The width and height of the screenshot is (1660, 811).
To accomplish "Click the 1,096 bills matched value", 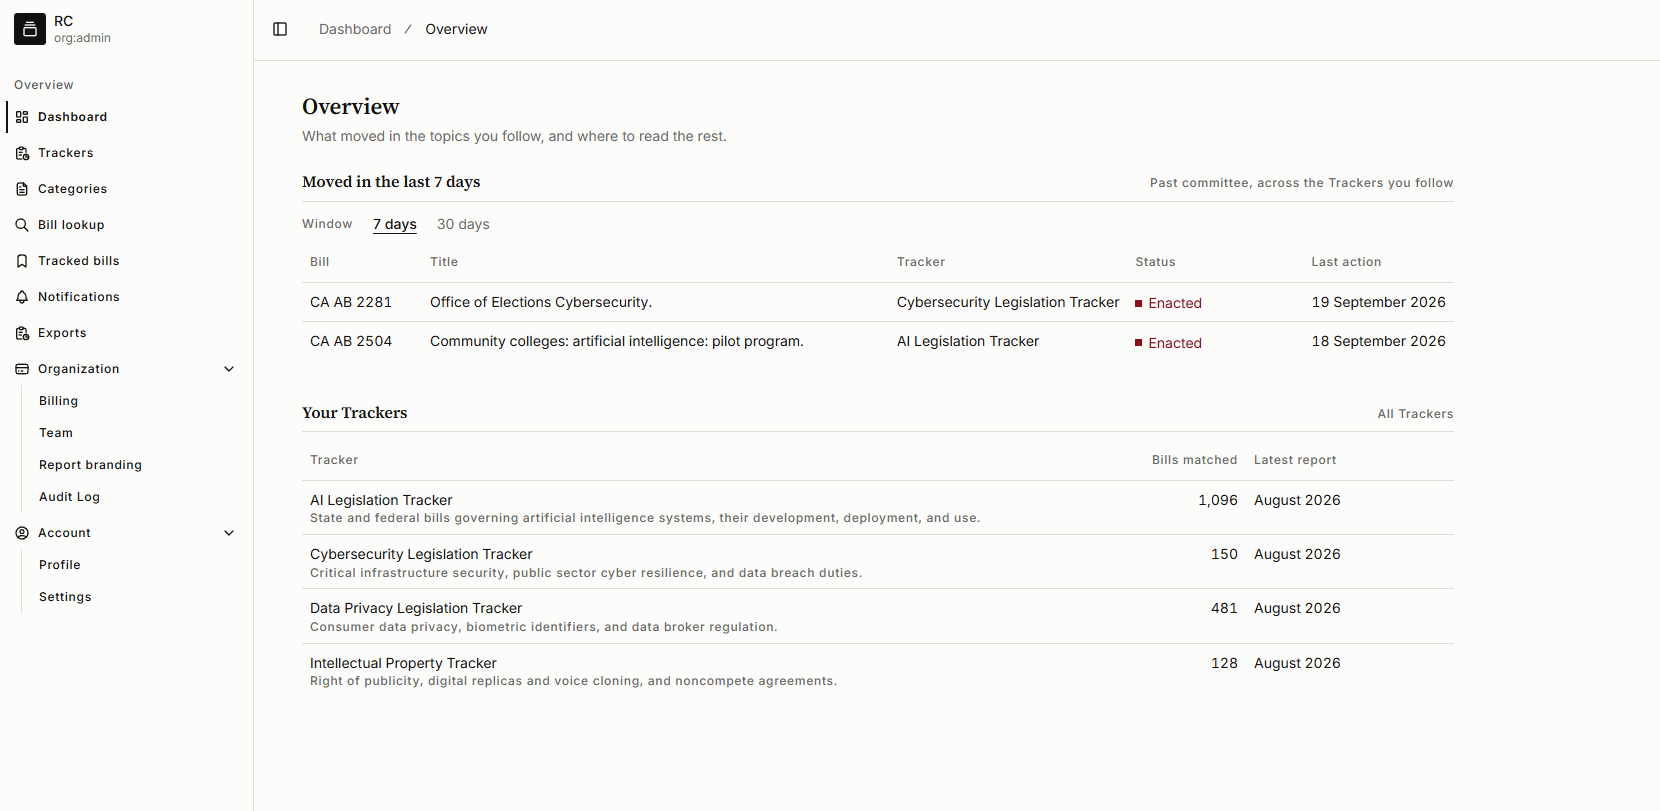I will pyautogui.click(x=1218, y=500).
